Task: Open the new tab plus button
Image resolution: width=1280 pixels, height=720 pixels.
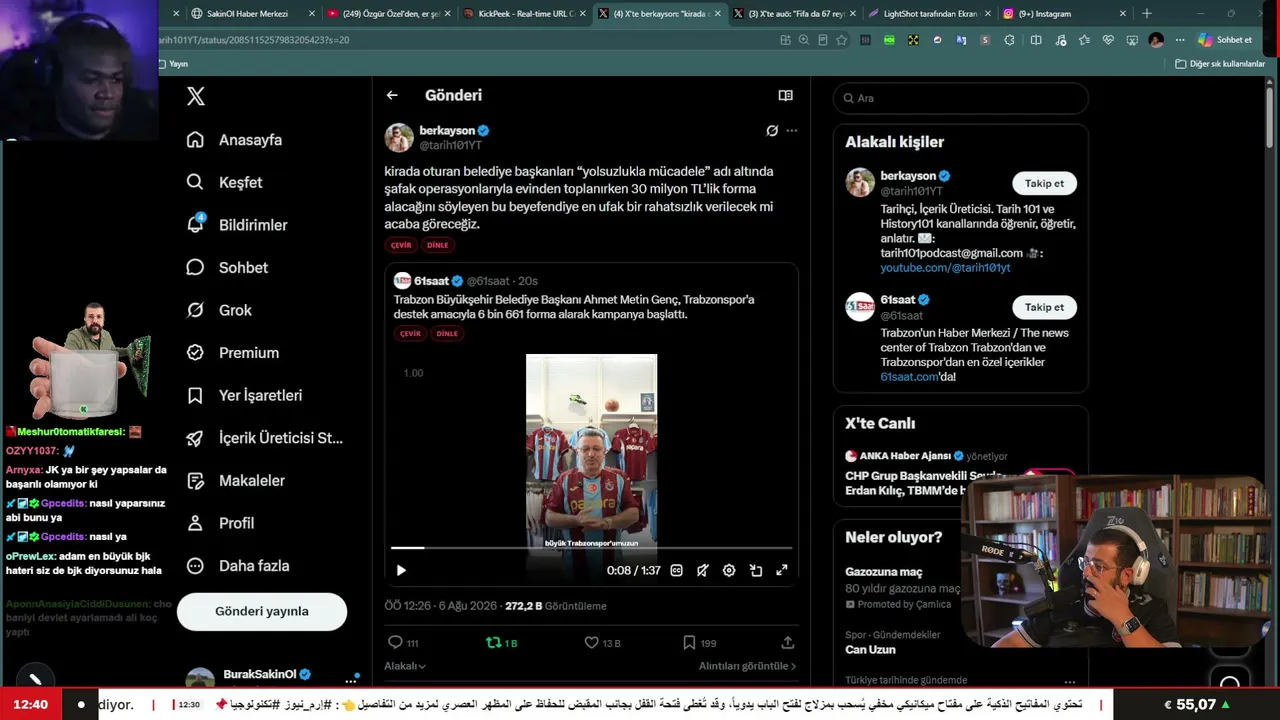Action: pos(1147,14)
